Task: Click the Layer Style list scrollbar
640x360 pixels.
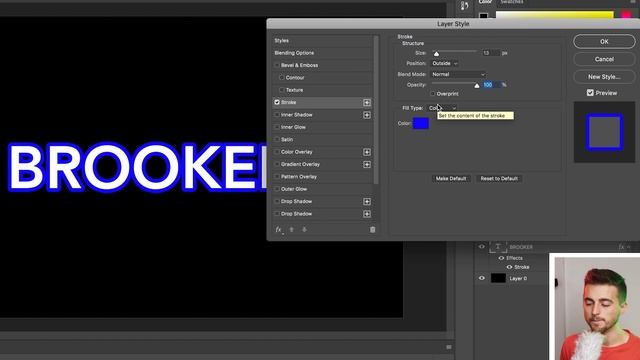Action: (x=376, y=110)
